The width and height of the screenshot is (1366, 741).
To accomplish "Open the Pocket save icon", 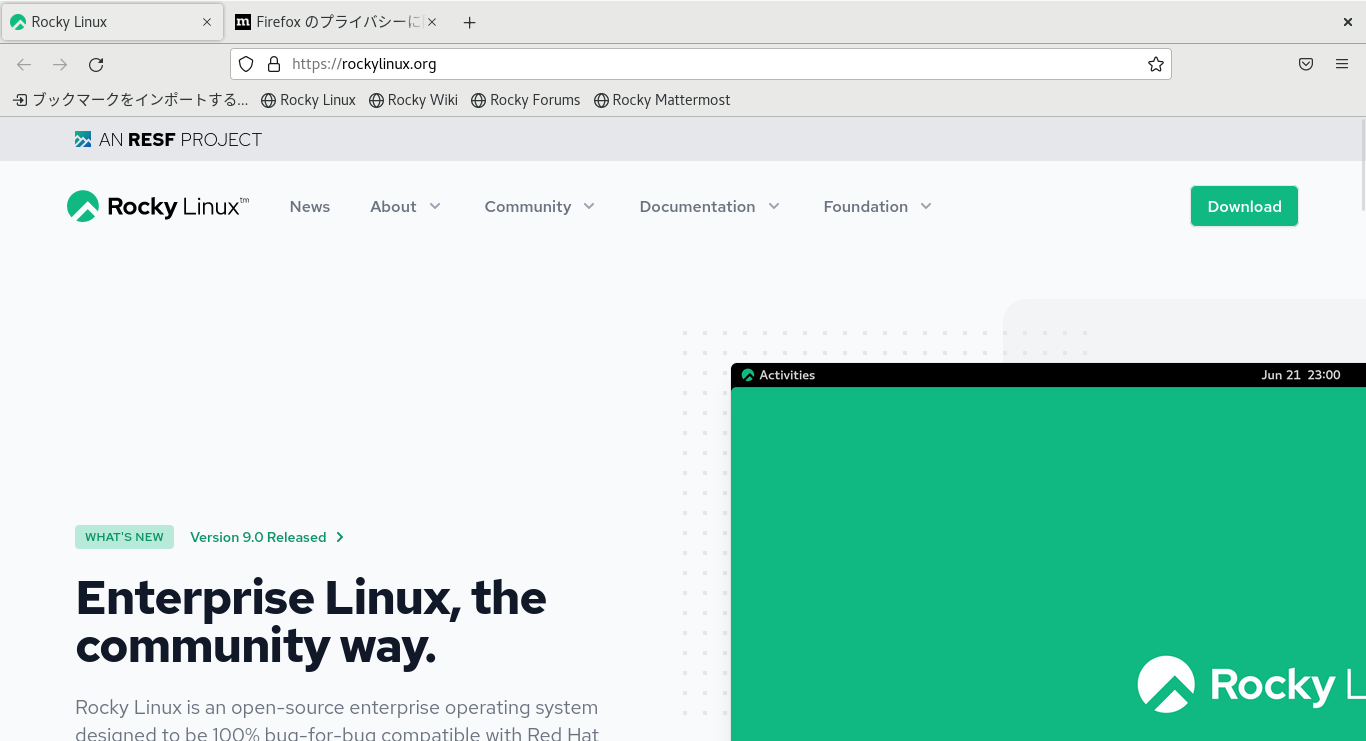I will [x=1306, y=64].
